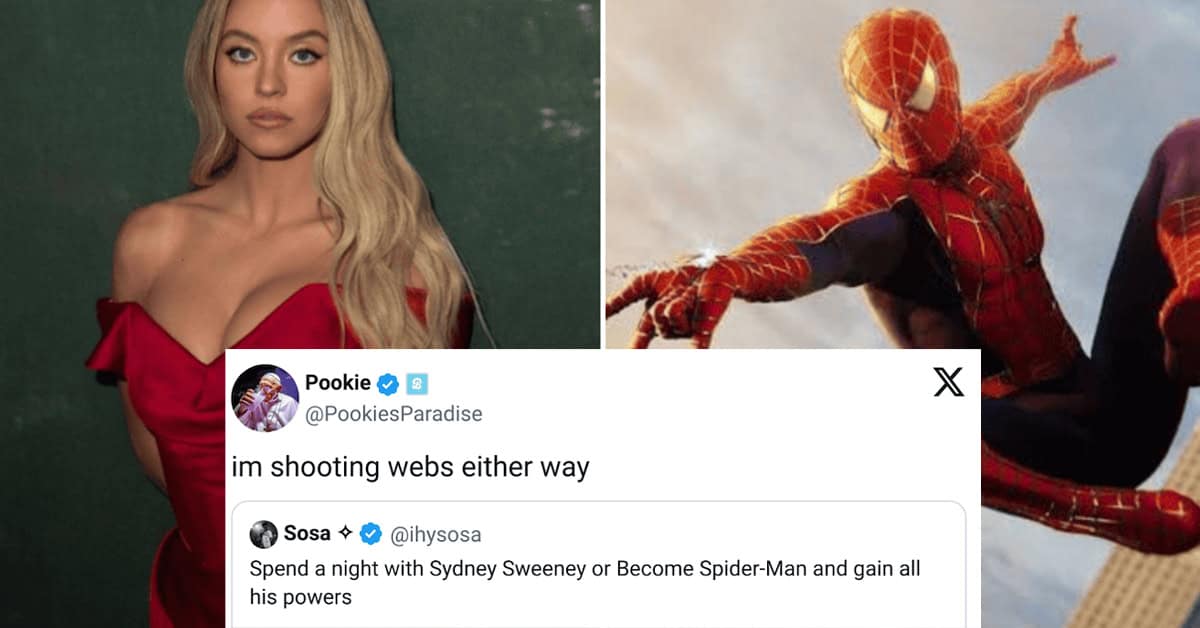Click the square affiliate badge beside Pookie
This screenshot has width=1200, height=628.
pos(417,383)
